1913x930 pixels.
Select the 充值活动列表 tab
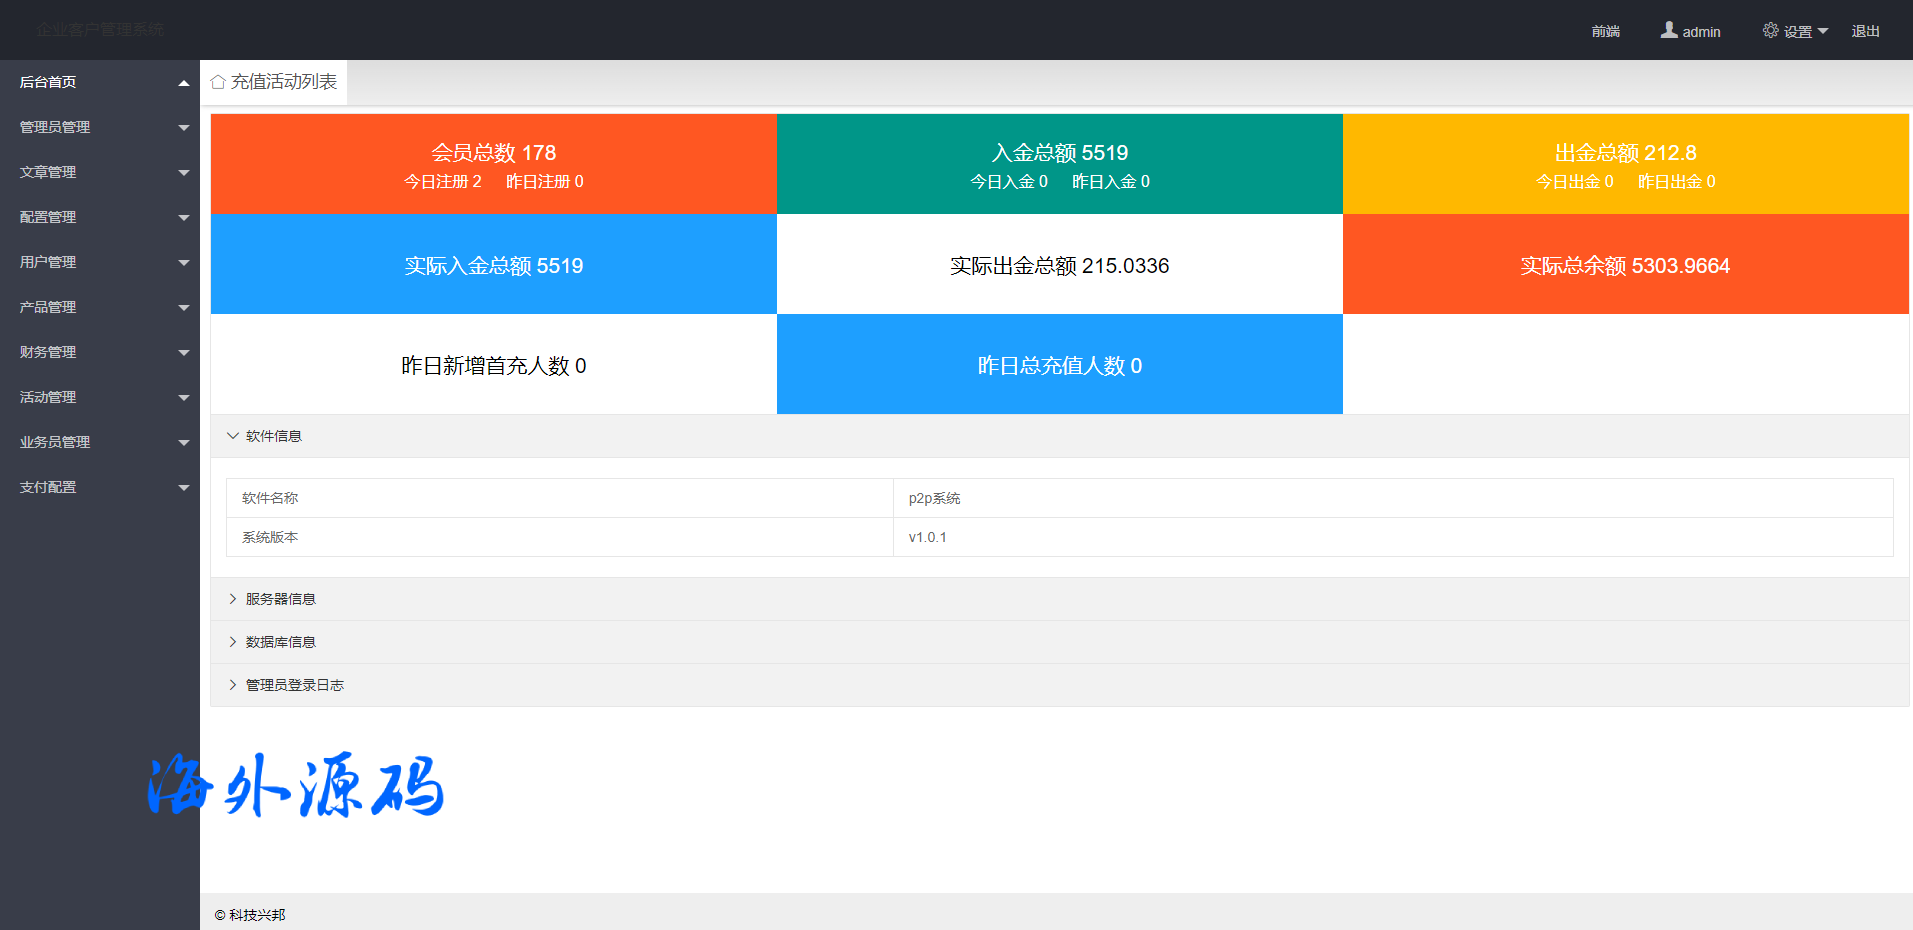click(283, 82)
